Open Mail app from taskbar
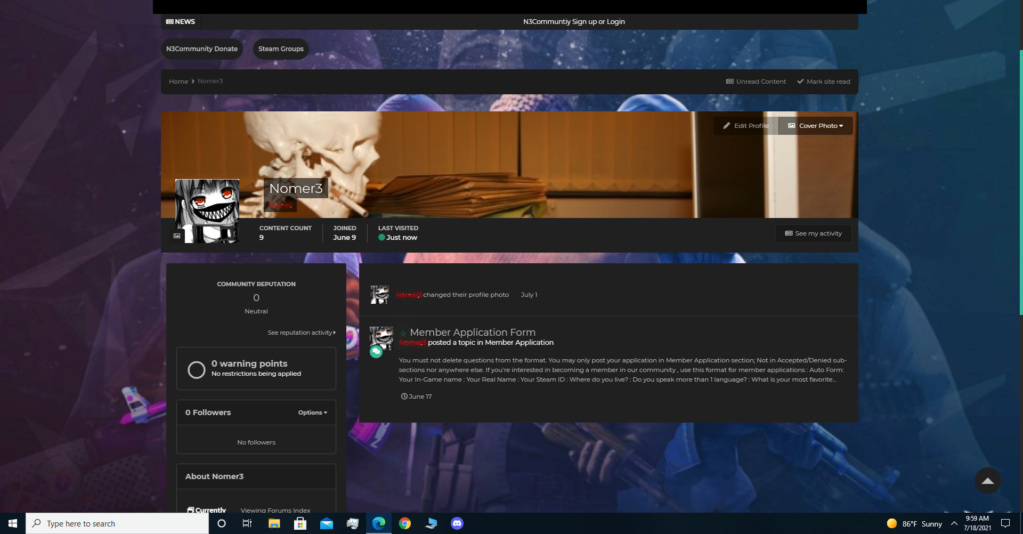 326,523
